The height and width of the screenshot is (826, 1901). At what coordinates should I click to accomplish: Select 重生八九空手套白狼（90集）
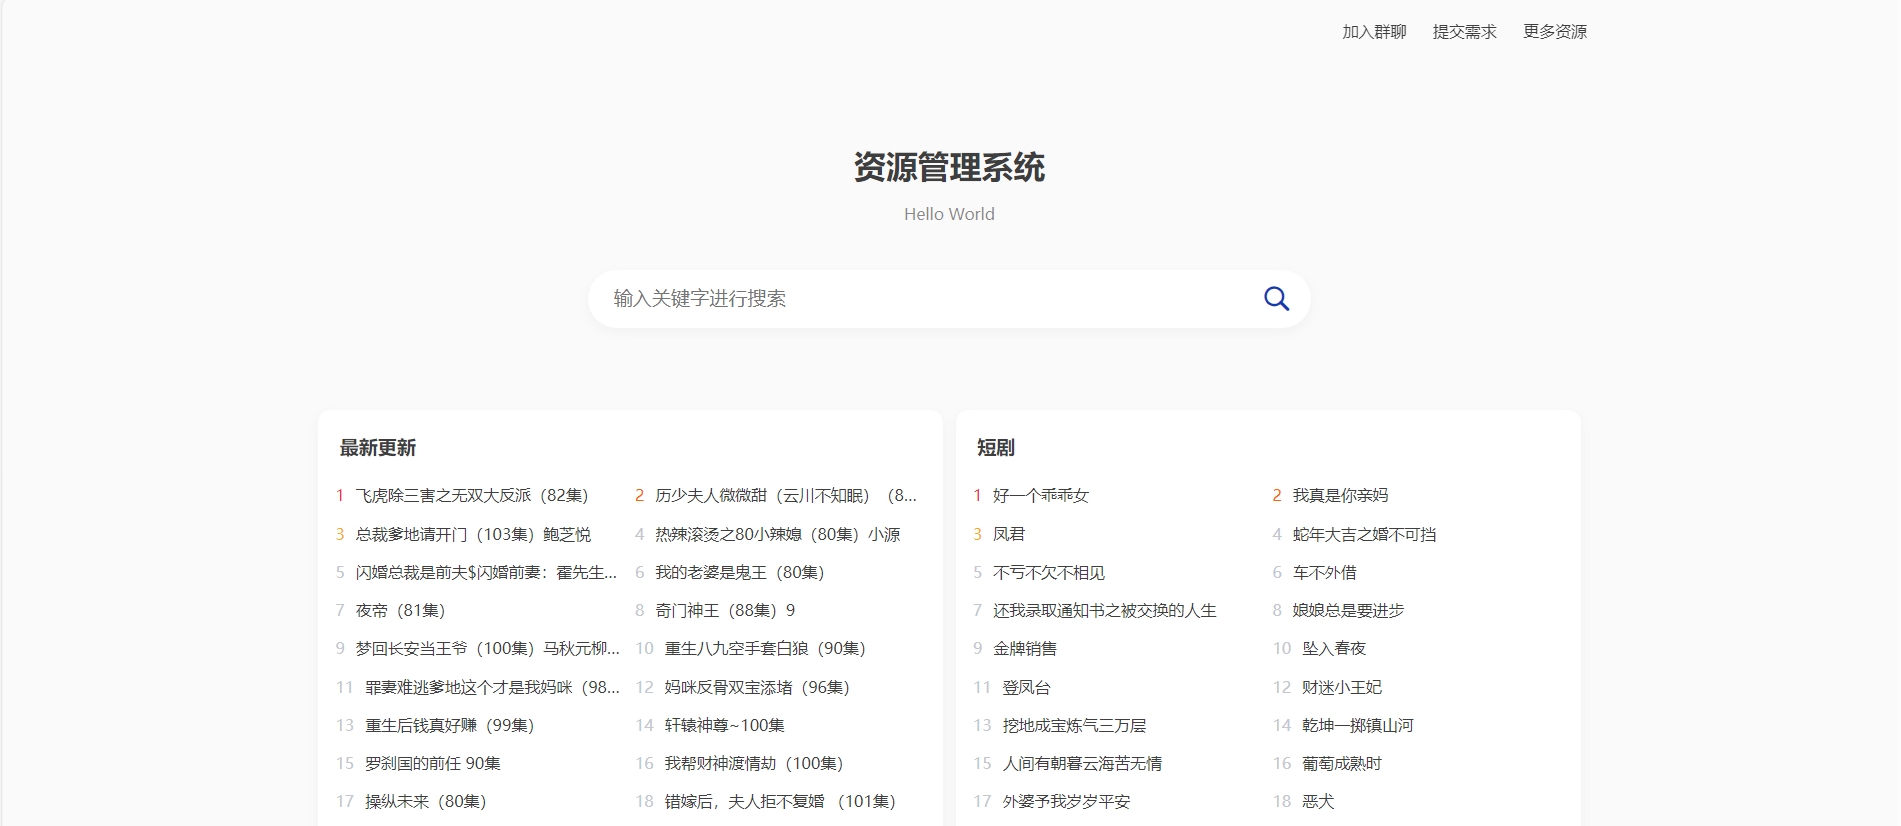click(765, 648)
